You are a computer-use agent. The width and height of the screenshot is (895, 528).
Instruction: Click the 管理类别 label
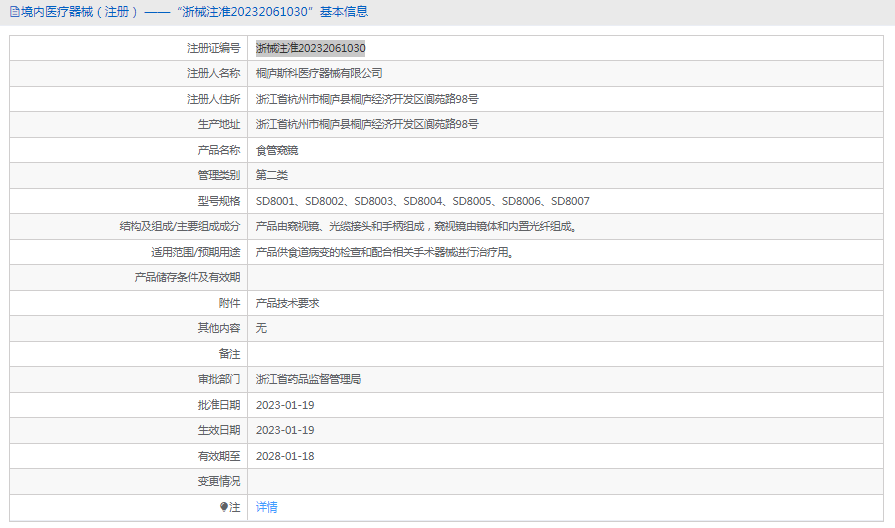219,175
